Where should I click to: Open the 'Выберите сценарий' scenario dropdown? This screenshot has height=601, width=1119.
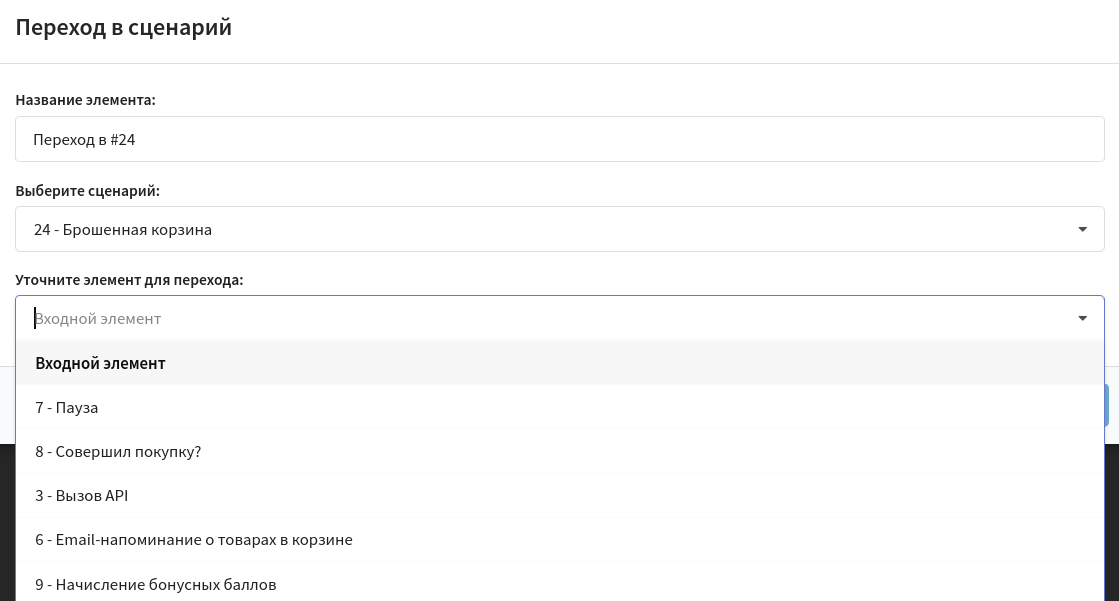560,229
